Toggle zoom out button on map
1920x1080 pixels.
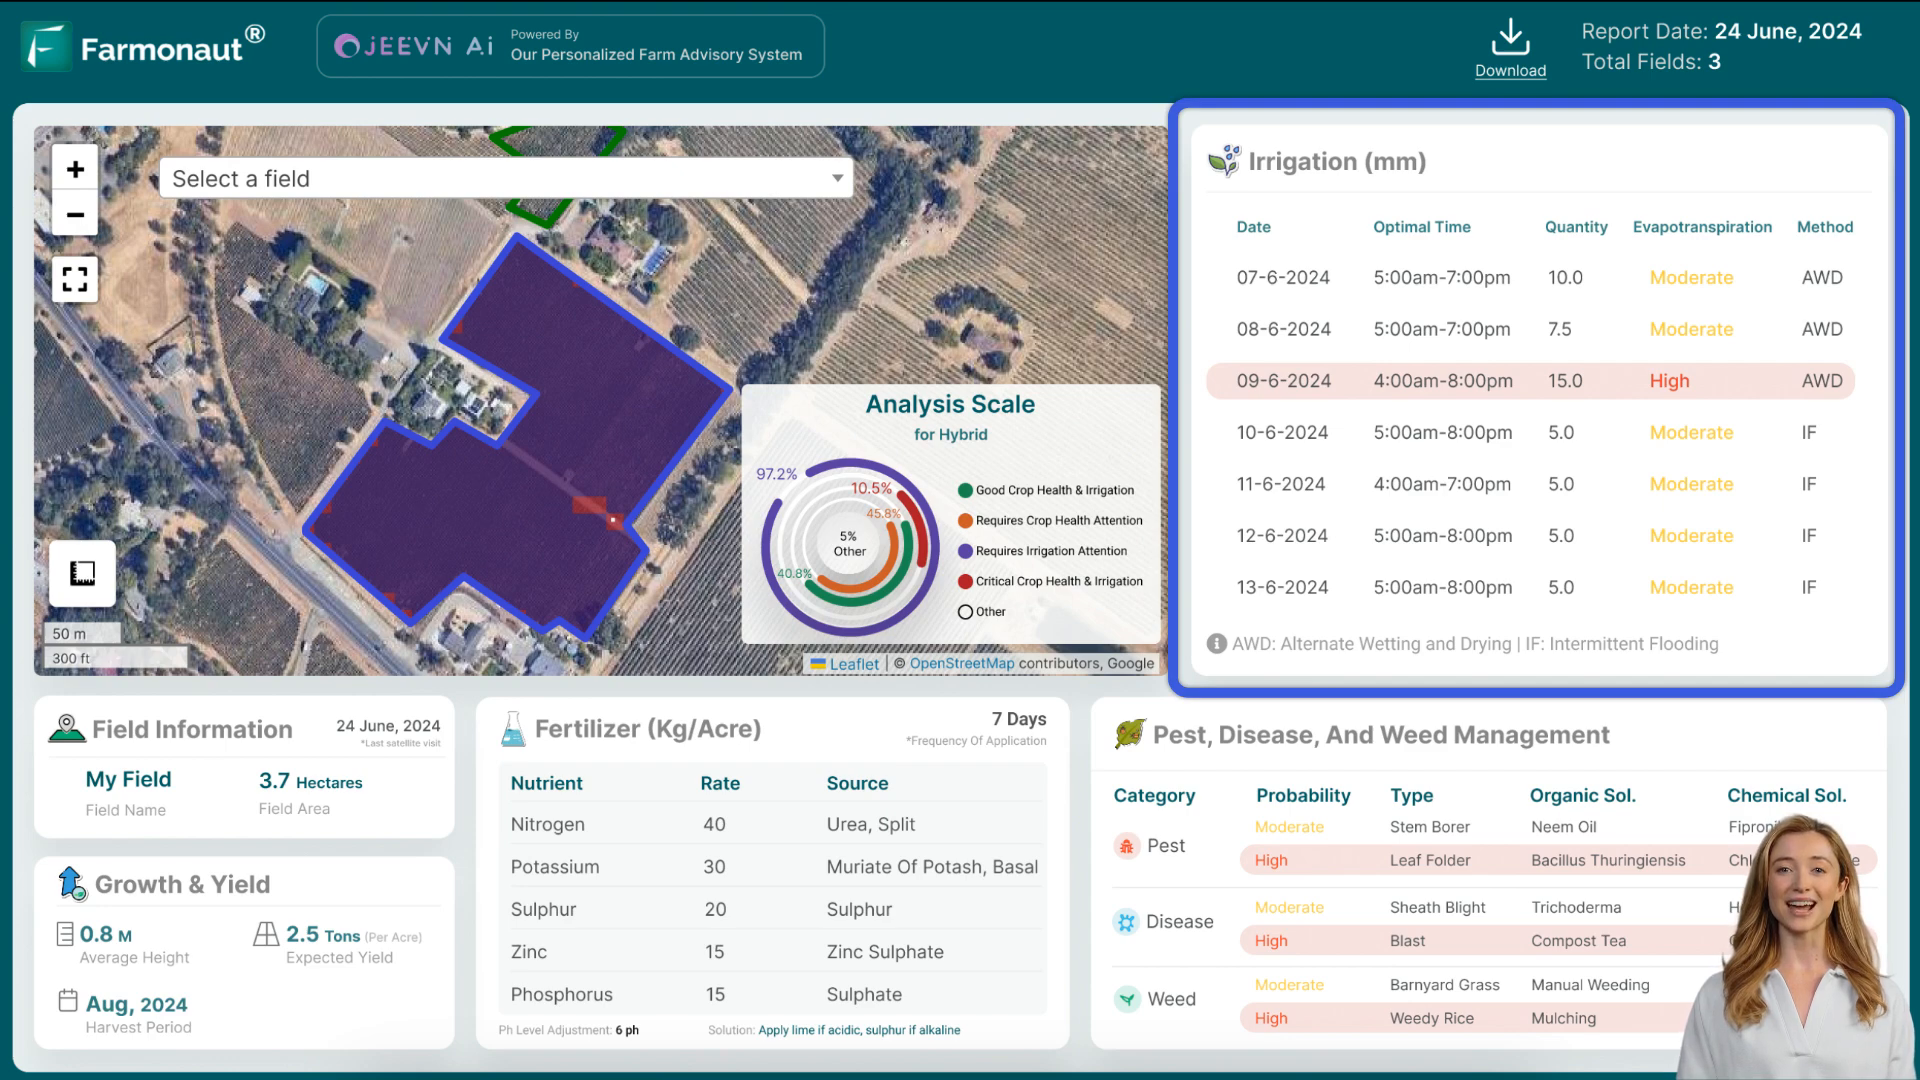pyautogui.click(x=75, y=214)
